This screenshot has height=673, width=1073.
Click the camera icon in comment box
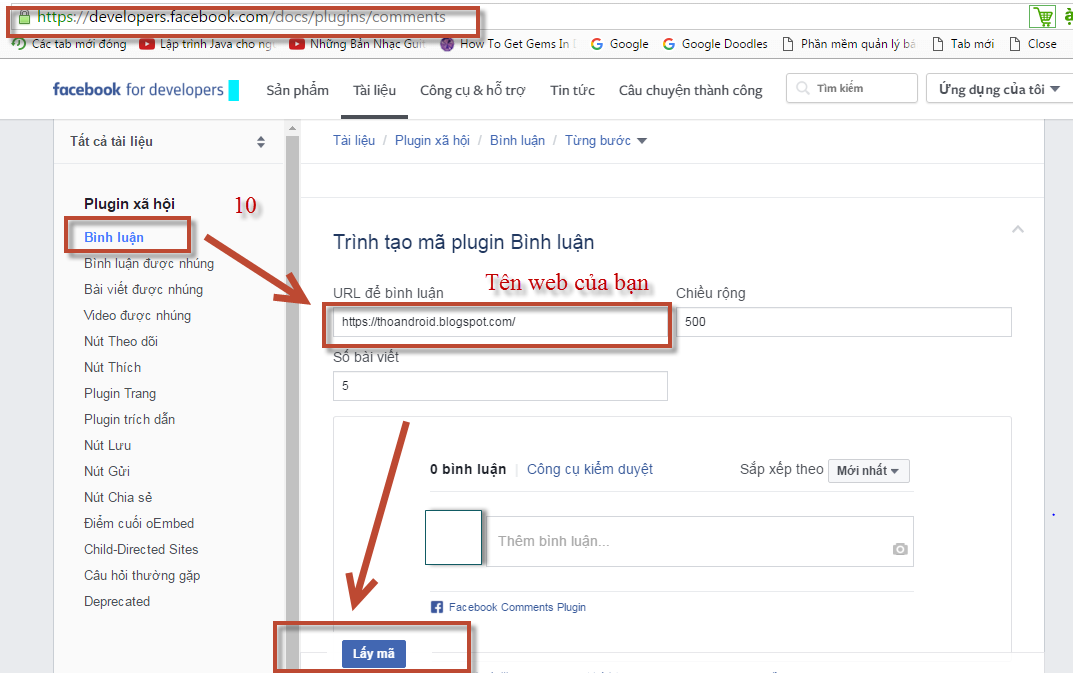[x=900, y=549]
